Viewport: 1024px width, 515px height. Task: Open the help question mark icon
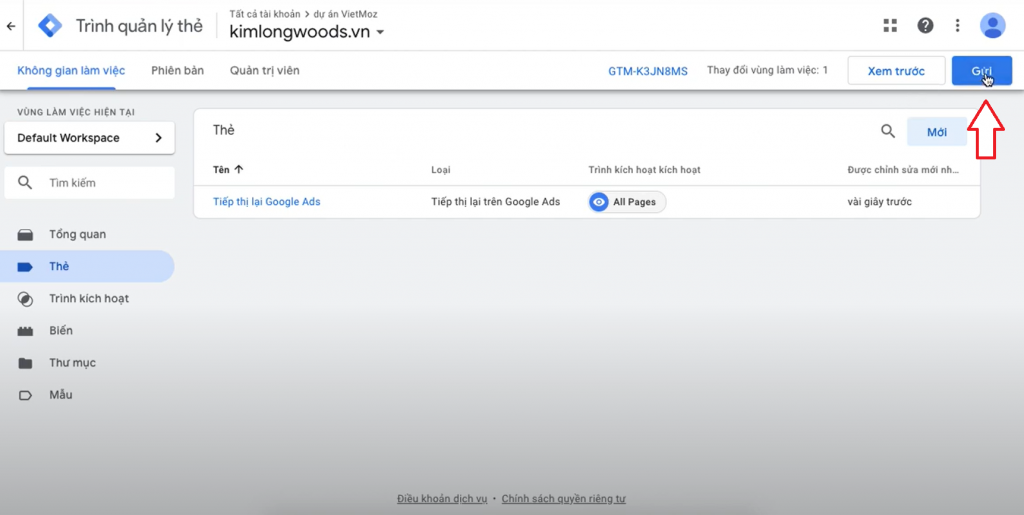(925, 25)
